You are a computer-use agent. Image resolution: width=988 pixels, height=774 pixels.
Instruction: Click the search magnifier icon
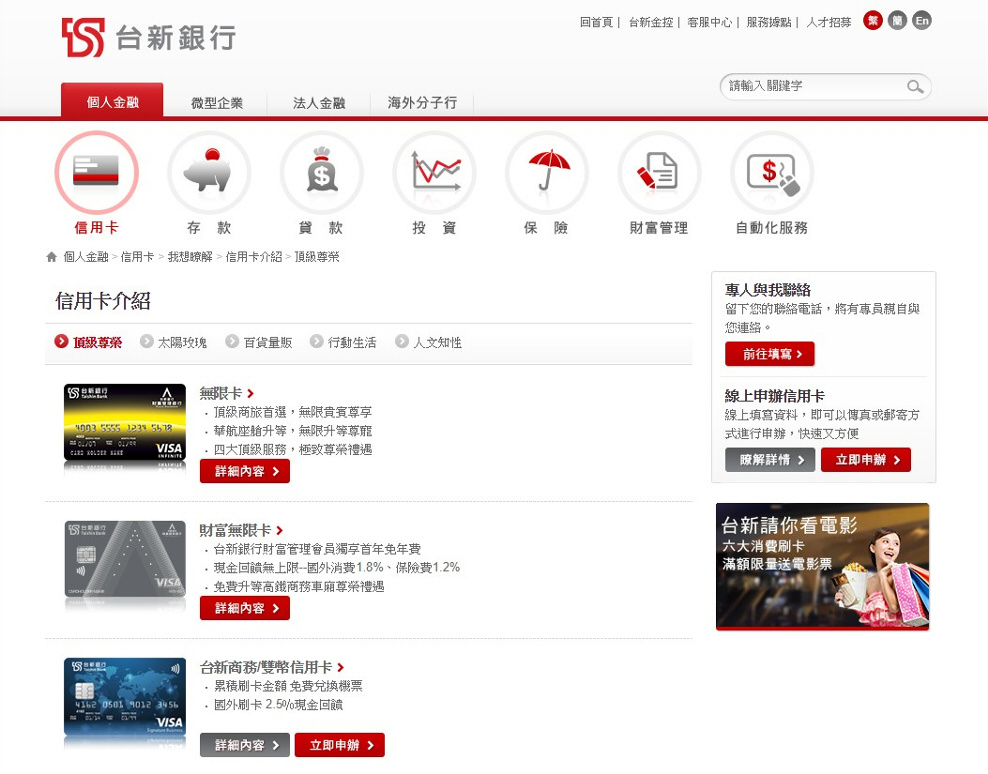[915, 87]
